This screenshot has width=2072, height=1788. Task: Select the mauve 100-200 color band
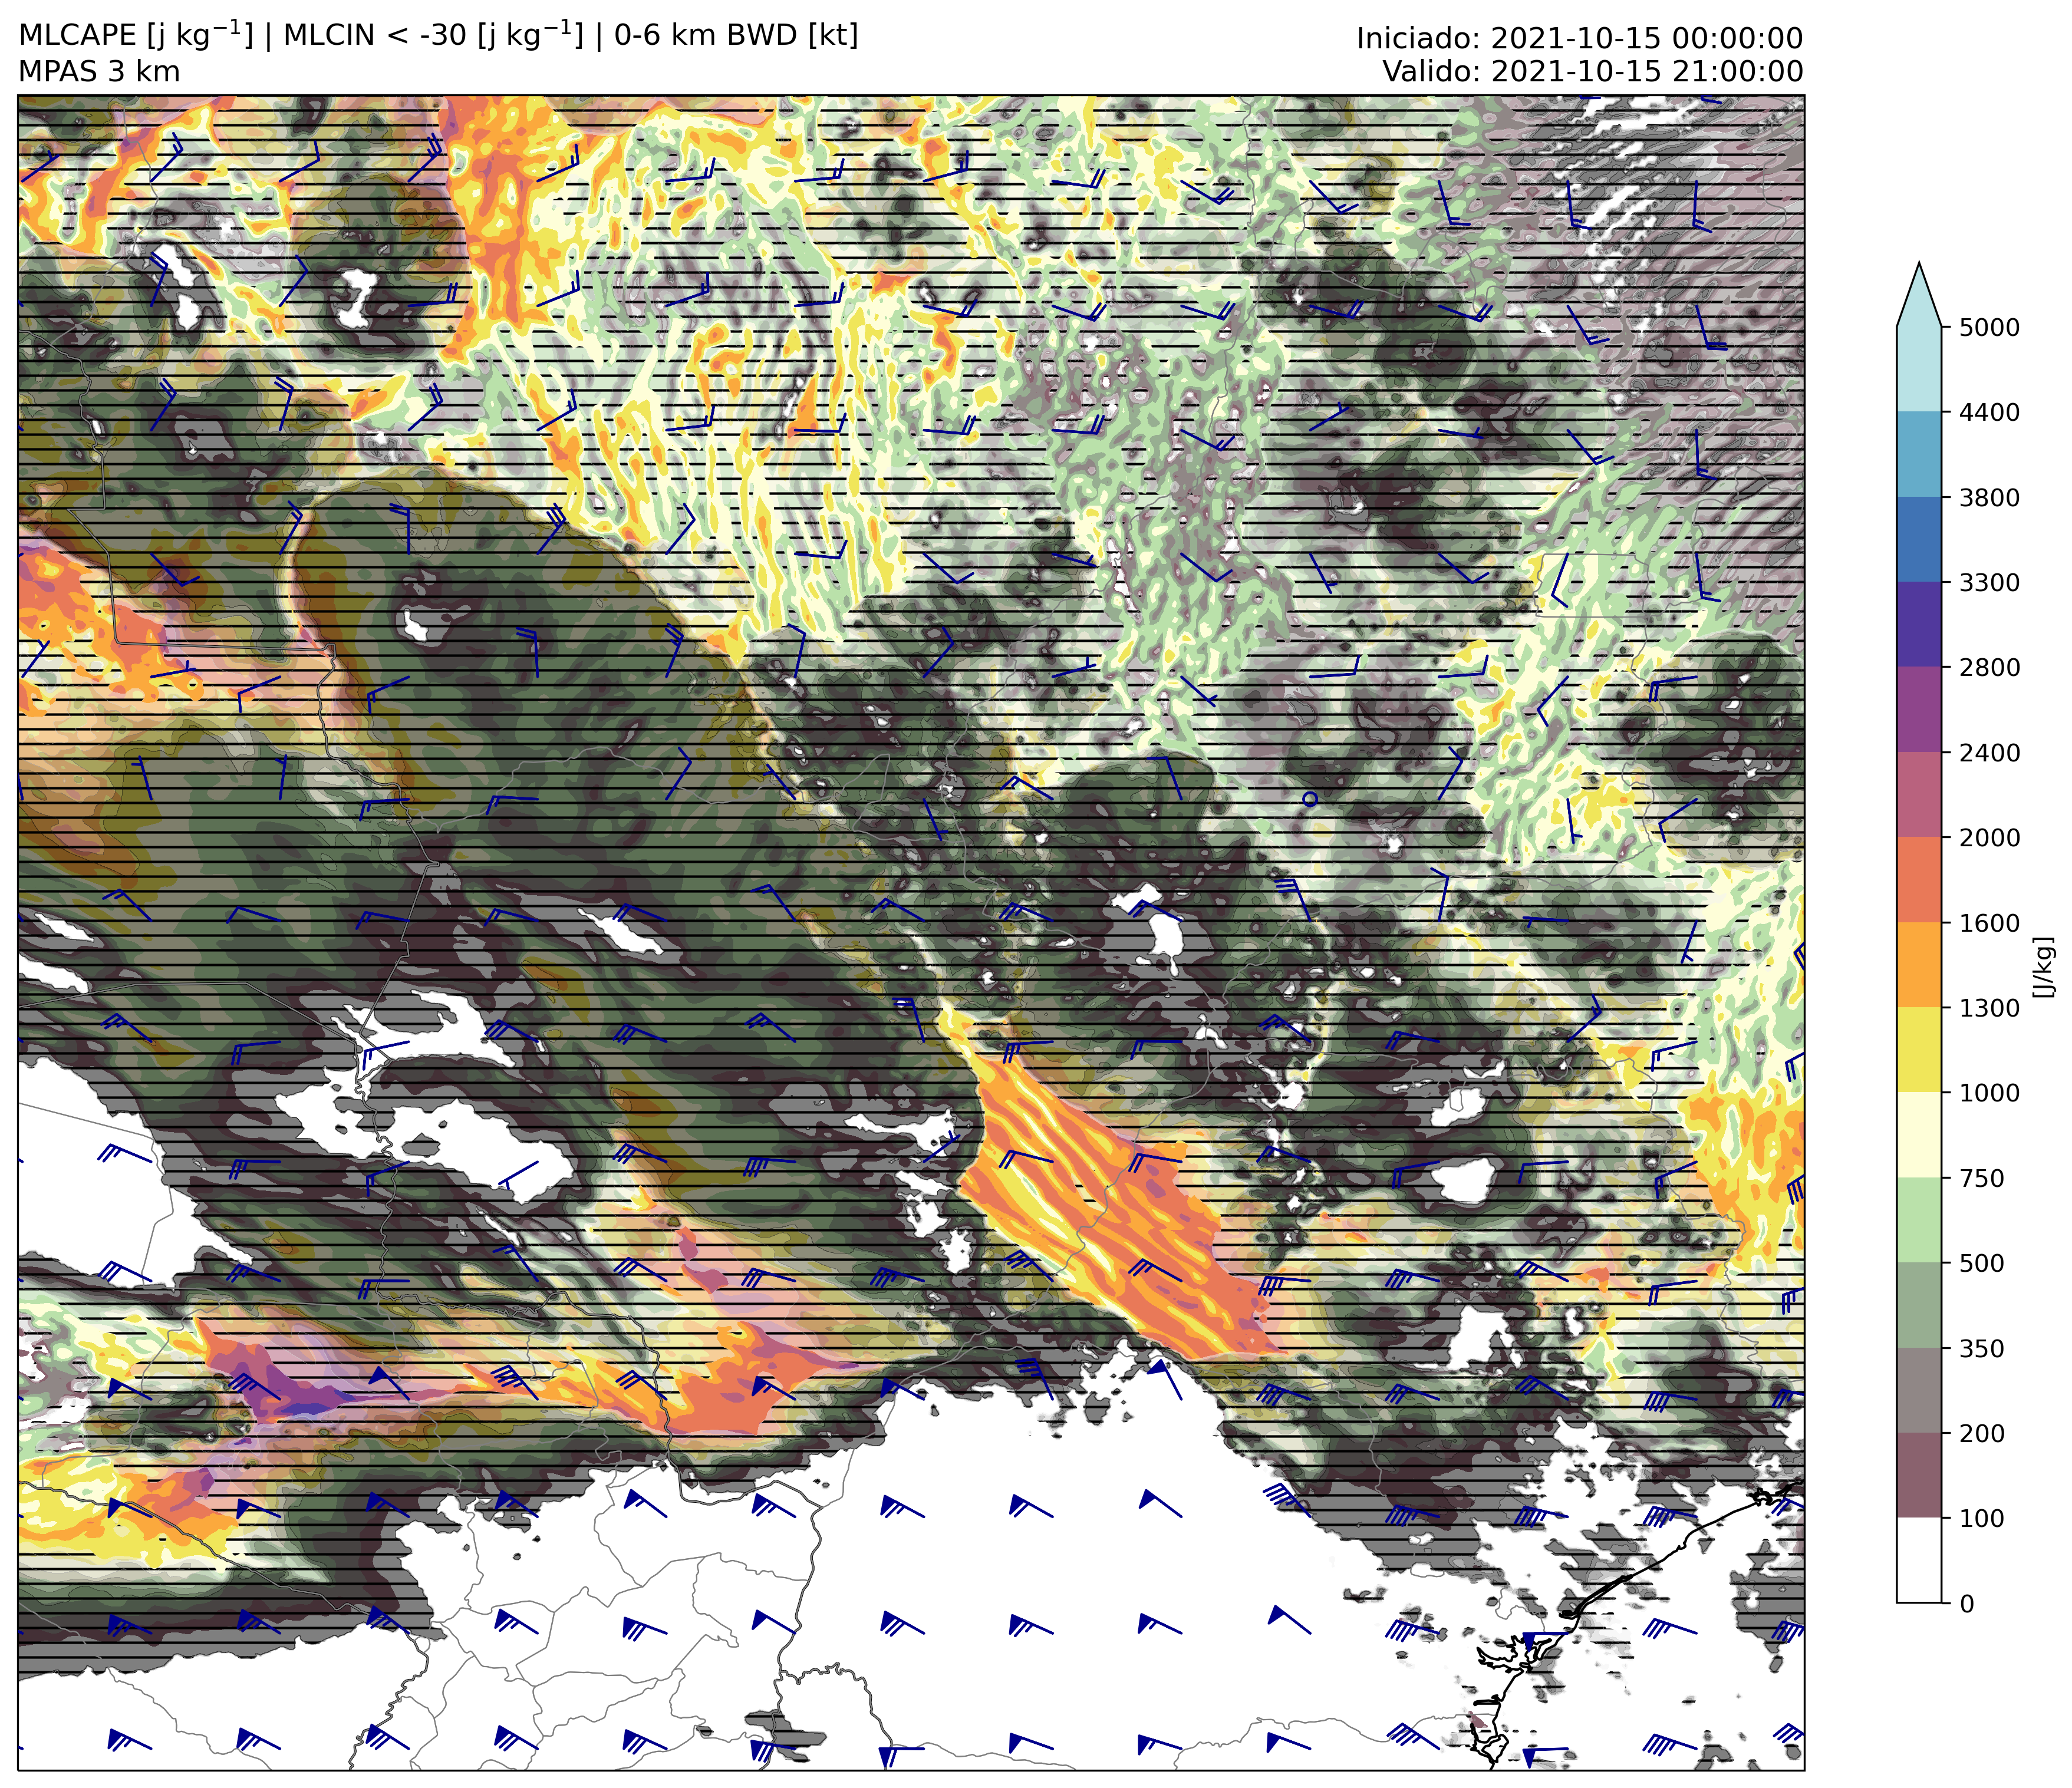click(x=1919, y=1475)
